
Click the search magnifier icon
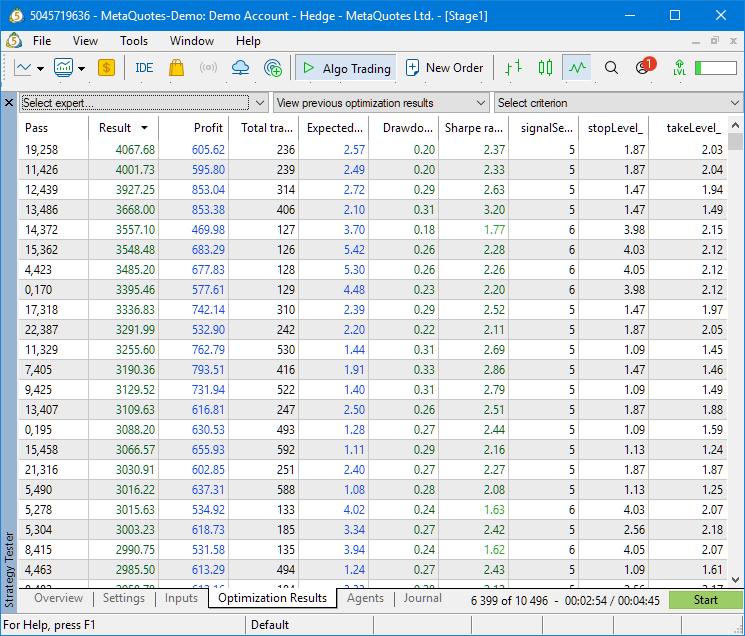(x=611, y=68)
